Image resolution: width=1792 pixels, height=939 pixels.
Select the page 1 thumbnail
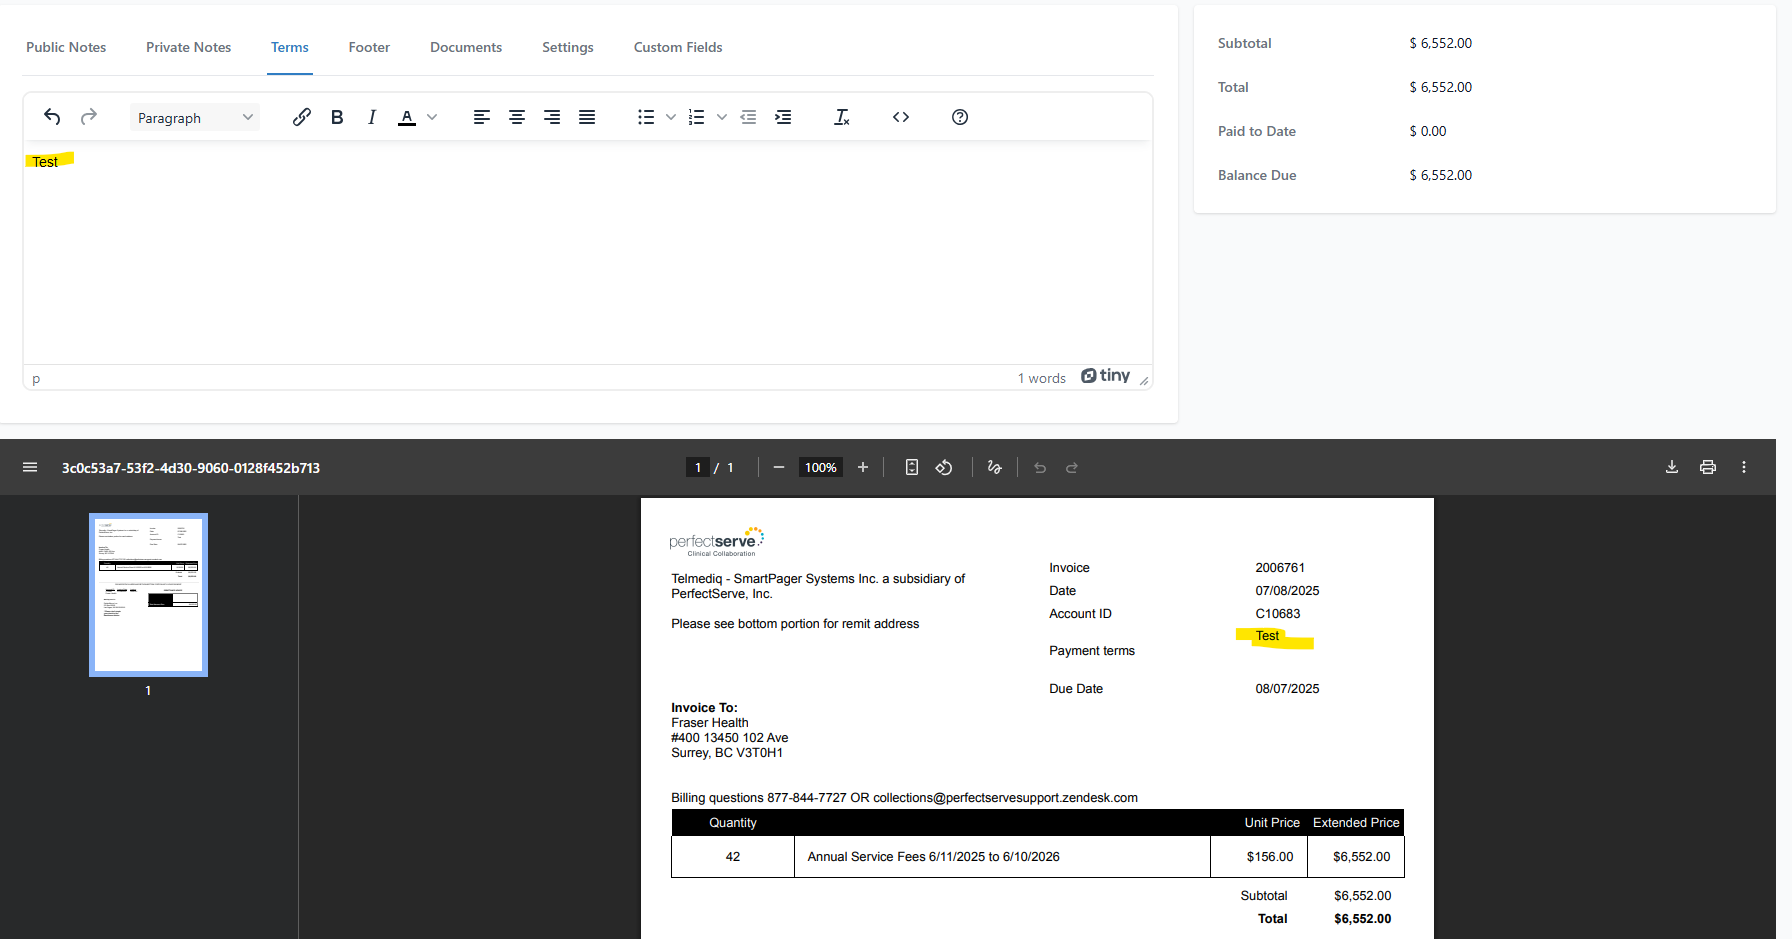148,594
